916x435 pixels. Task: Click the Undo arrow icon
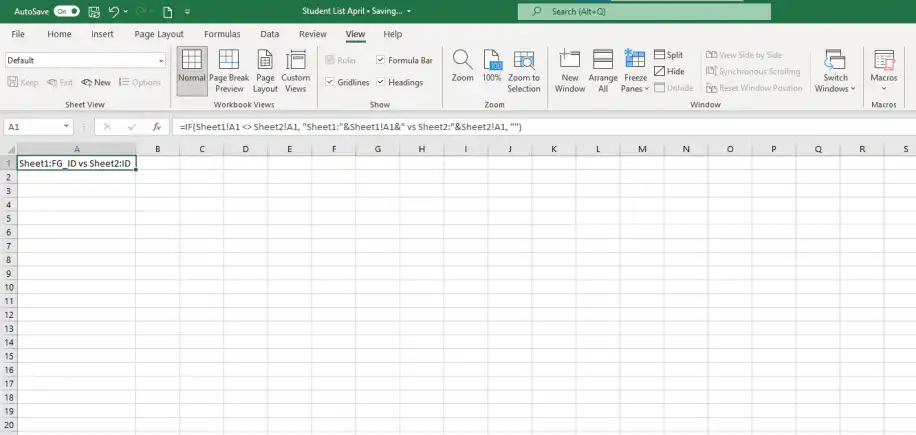(114, 12)
